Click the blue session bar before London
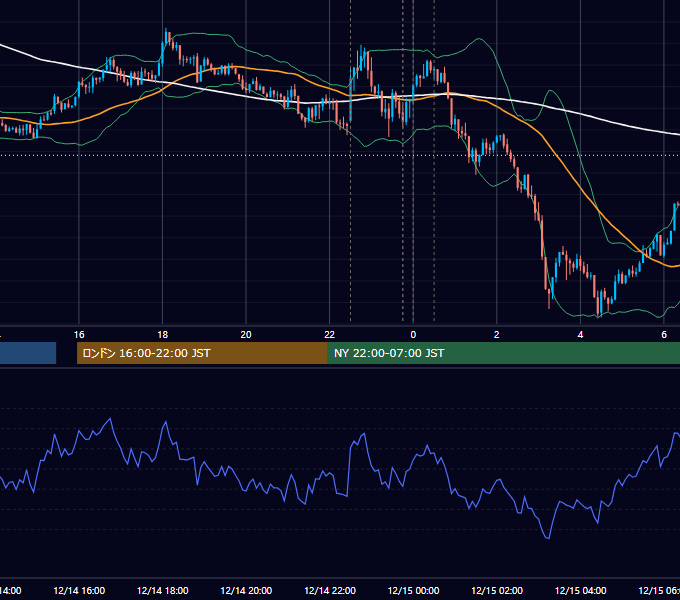This screenshot has height=600, width=680. pos(28,353)
